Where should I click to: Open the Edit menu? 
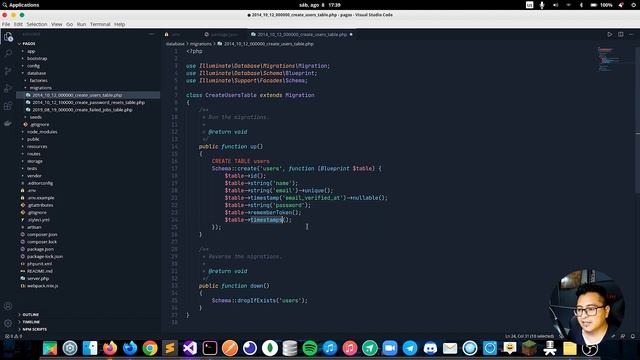point(18,24)
